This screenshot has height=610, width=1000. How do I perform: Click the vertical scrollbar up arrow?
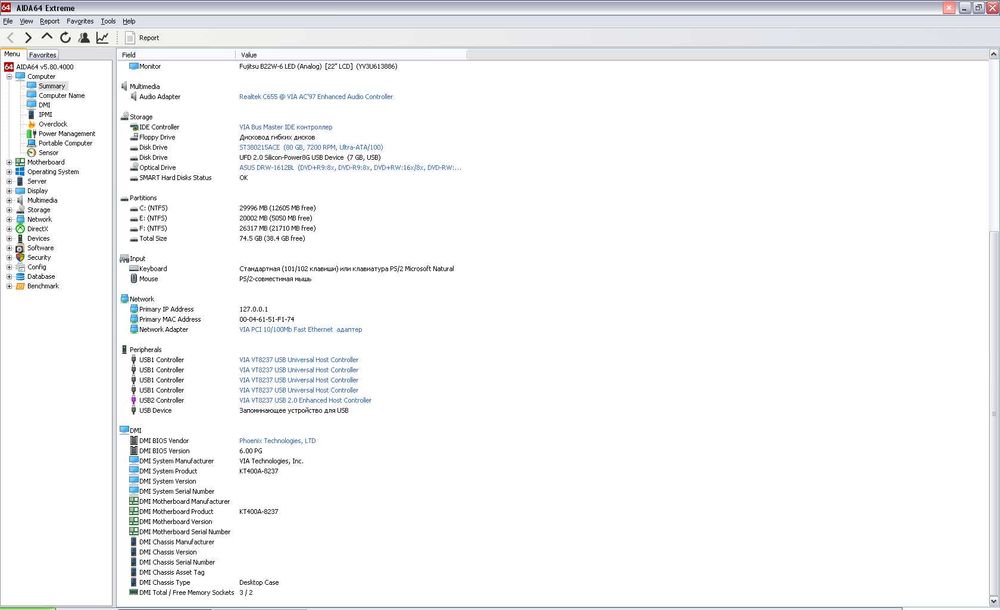tap(994, 55)
